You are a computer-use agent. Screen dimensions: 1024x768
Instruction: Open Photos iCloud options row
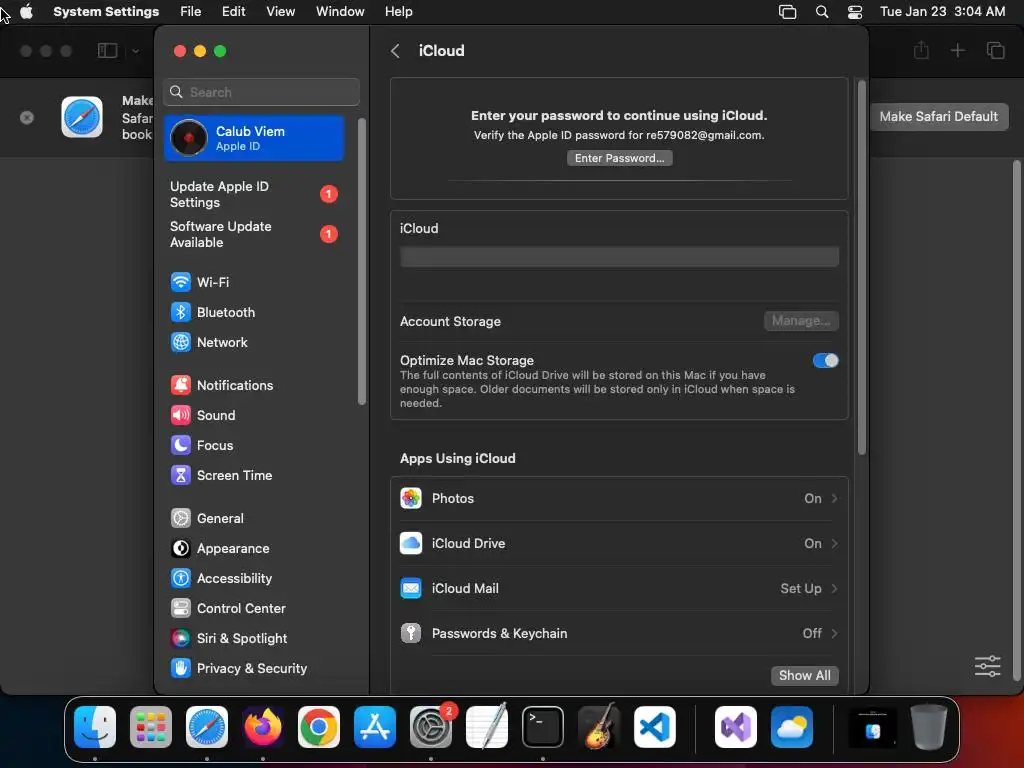click(x=619, y=498)
